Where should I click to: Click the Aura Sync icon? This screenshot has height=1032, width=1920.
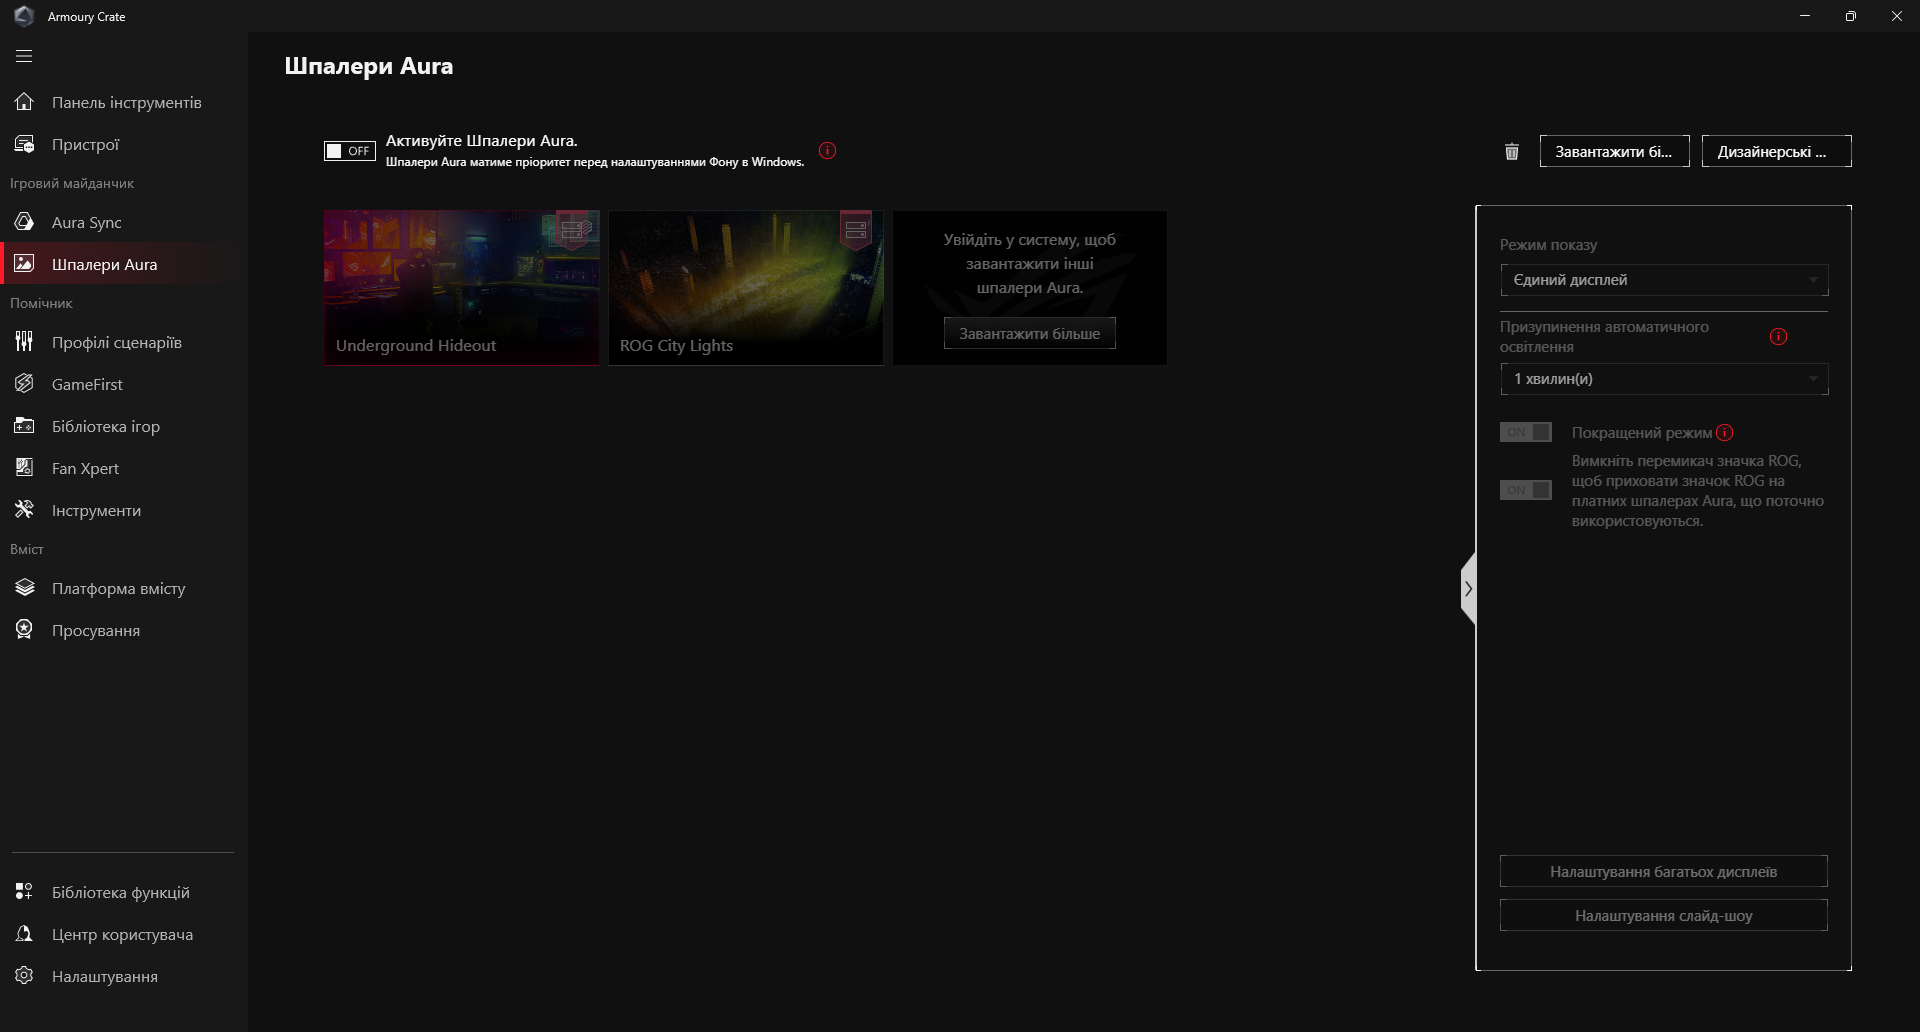pyautogui.click(x=24, y=222)
